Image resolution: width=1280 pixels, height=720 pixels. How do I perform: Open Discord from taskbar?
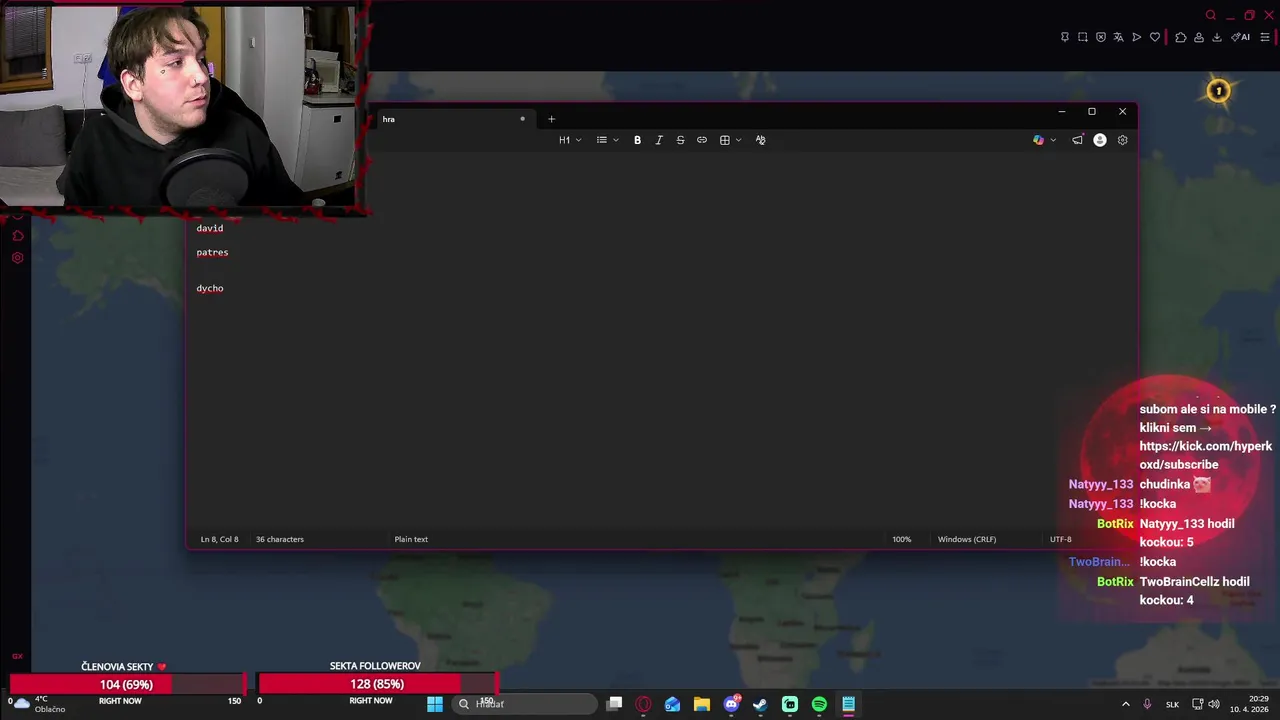pyautogui.click(x=732, y=704)
